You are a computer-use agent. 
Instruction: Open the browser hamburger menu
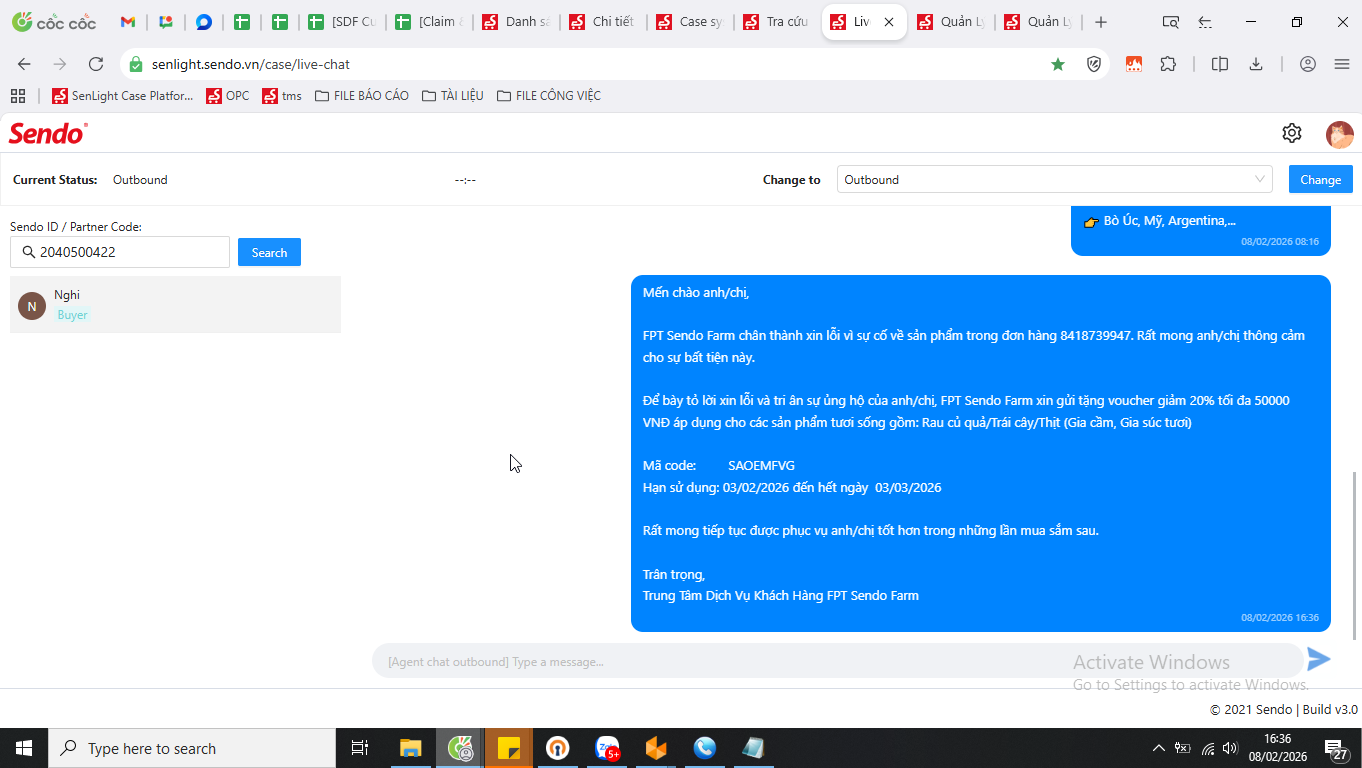coord(1342,64)
